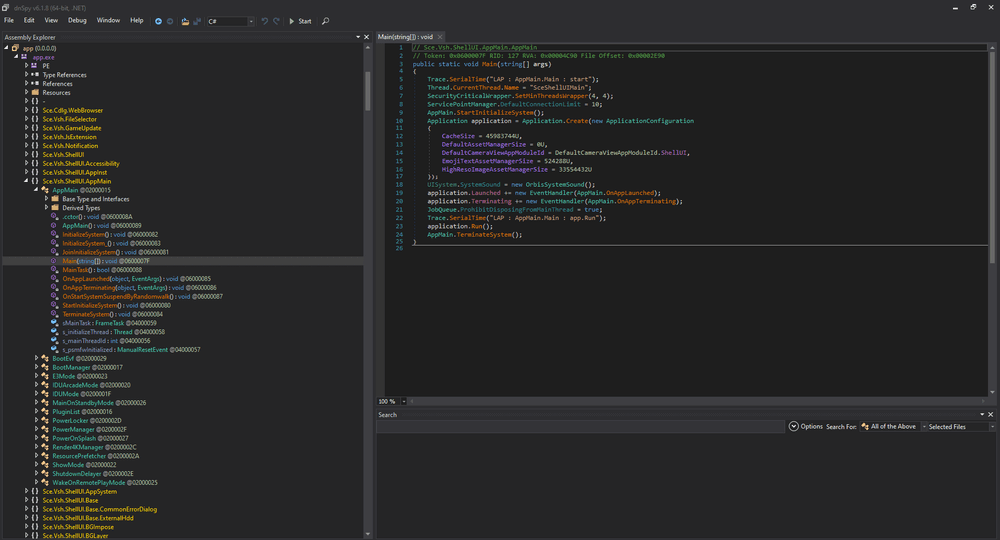
Task: Toggle the search Options chevron button
Action: click(x=793, y=426)
